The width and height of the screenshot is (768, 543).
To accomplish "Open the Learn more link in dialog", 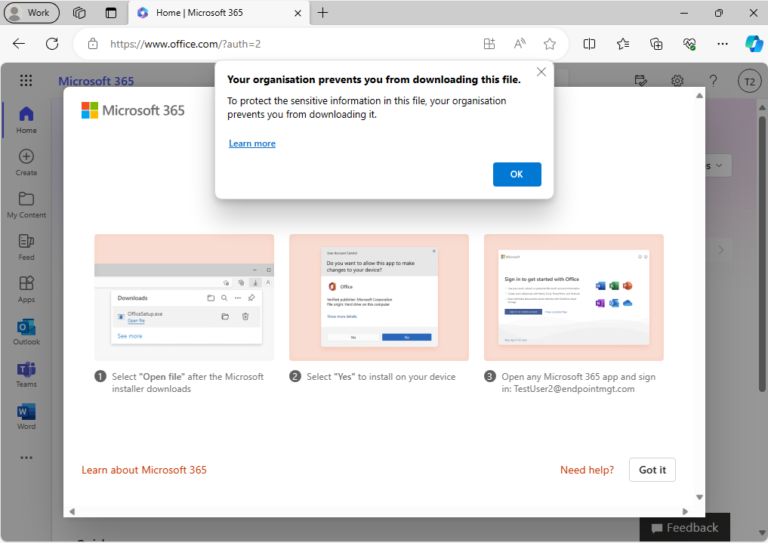I will pos(252,143).
